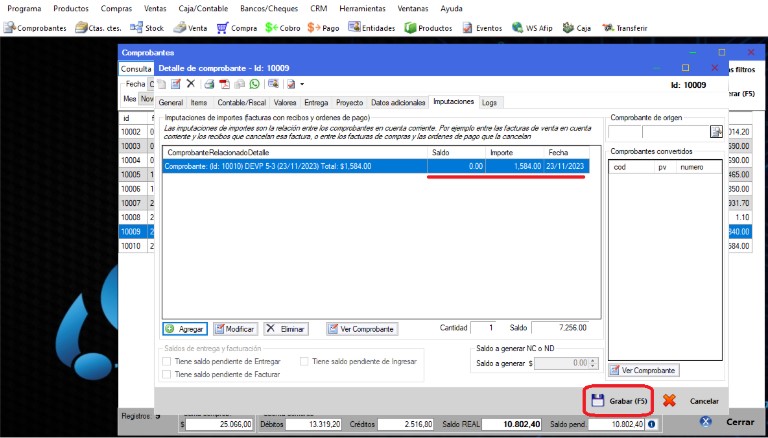The height and width of the screenshot is (438, 768).
Task: Click the Cancelar button
Action: (x=691, y=401)
